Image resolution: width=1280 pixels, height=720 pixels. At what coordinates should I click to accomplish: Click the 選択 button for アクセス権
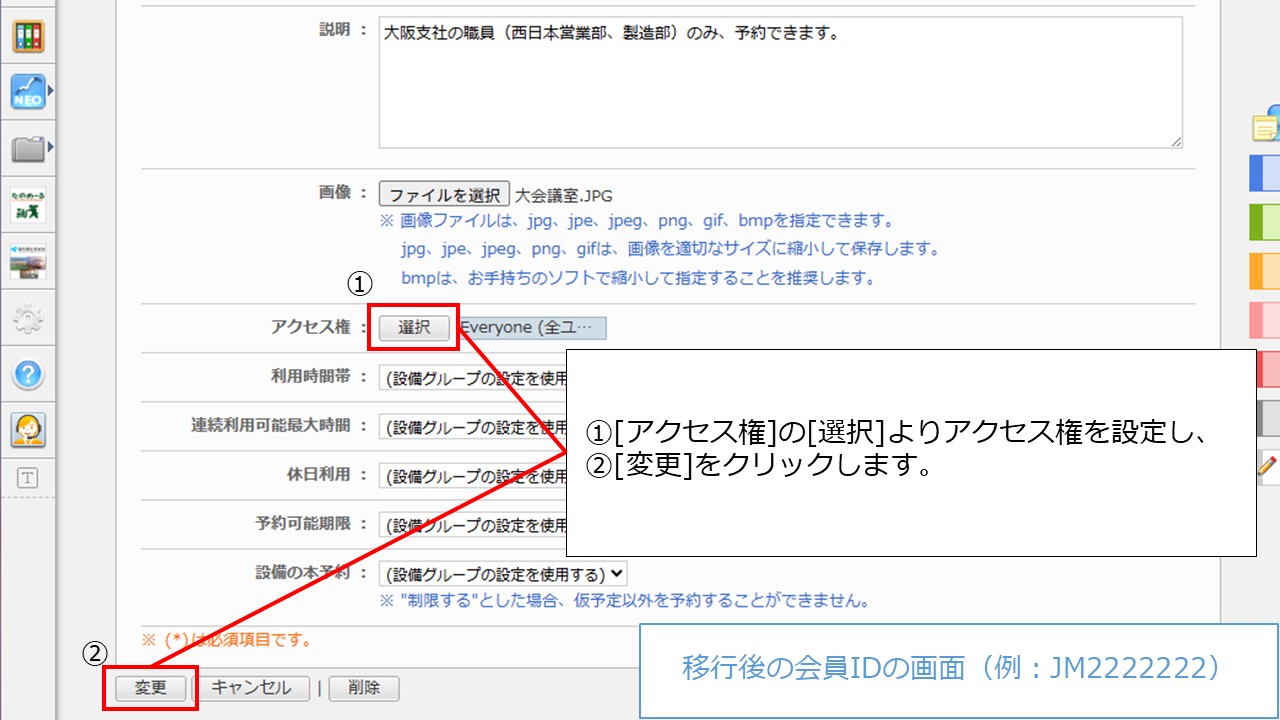(x=413, y=328)
